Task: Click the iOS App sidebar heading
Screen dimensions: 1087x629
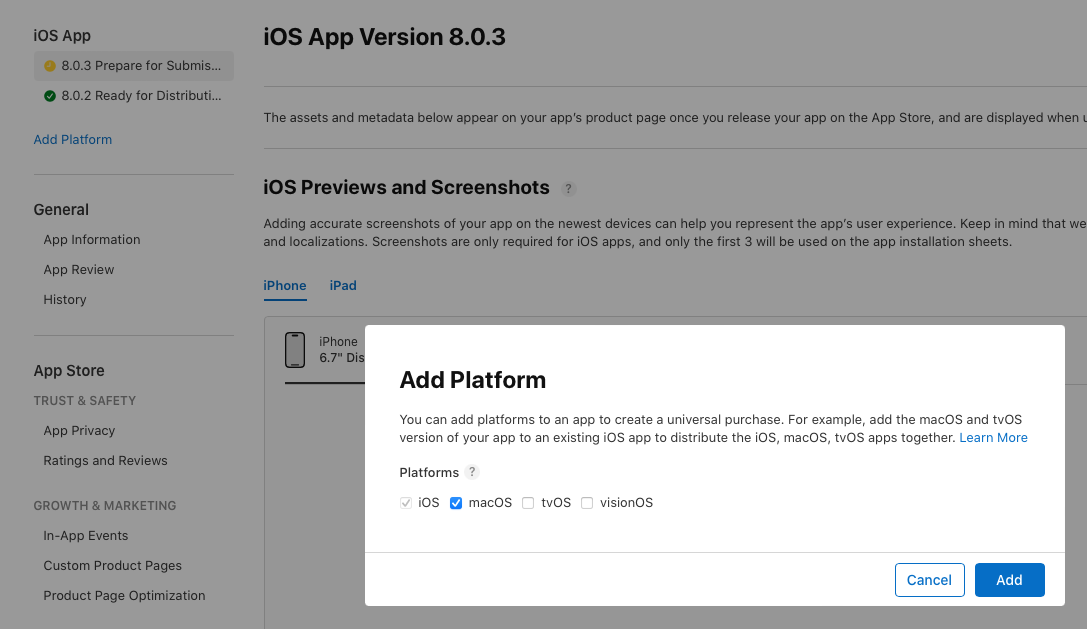Action: pos(62,35)
